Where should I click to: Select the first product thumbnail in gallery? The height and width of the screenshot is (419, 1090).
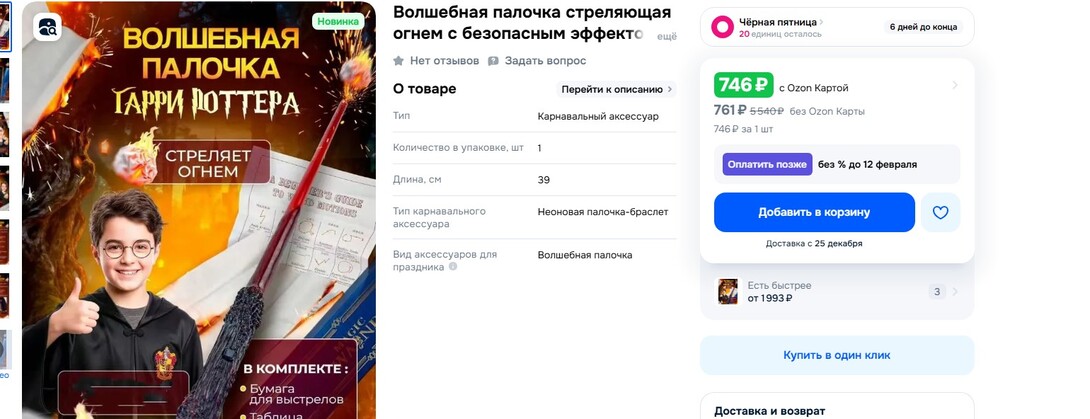(4, 26)
